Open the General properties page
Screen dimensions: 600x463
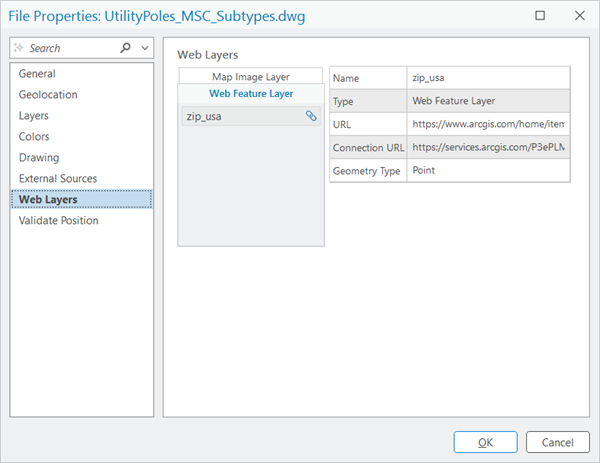(37, 74)
